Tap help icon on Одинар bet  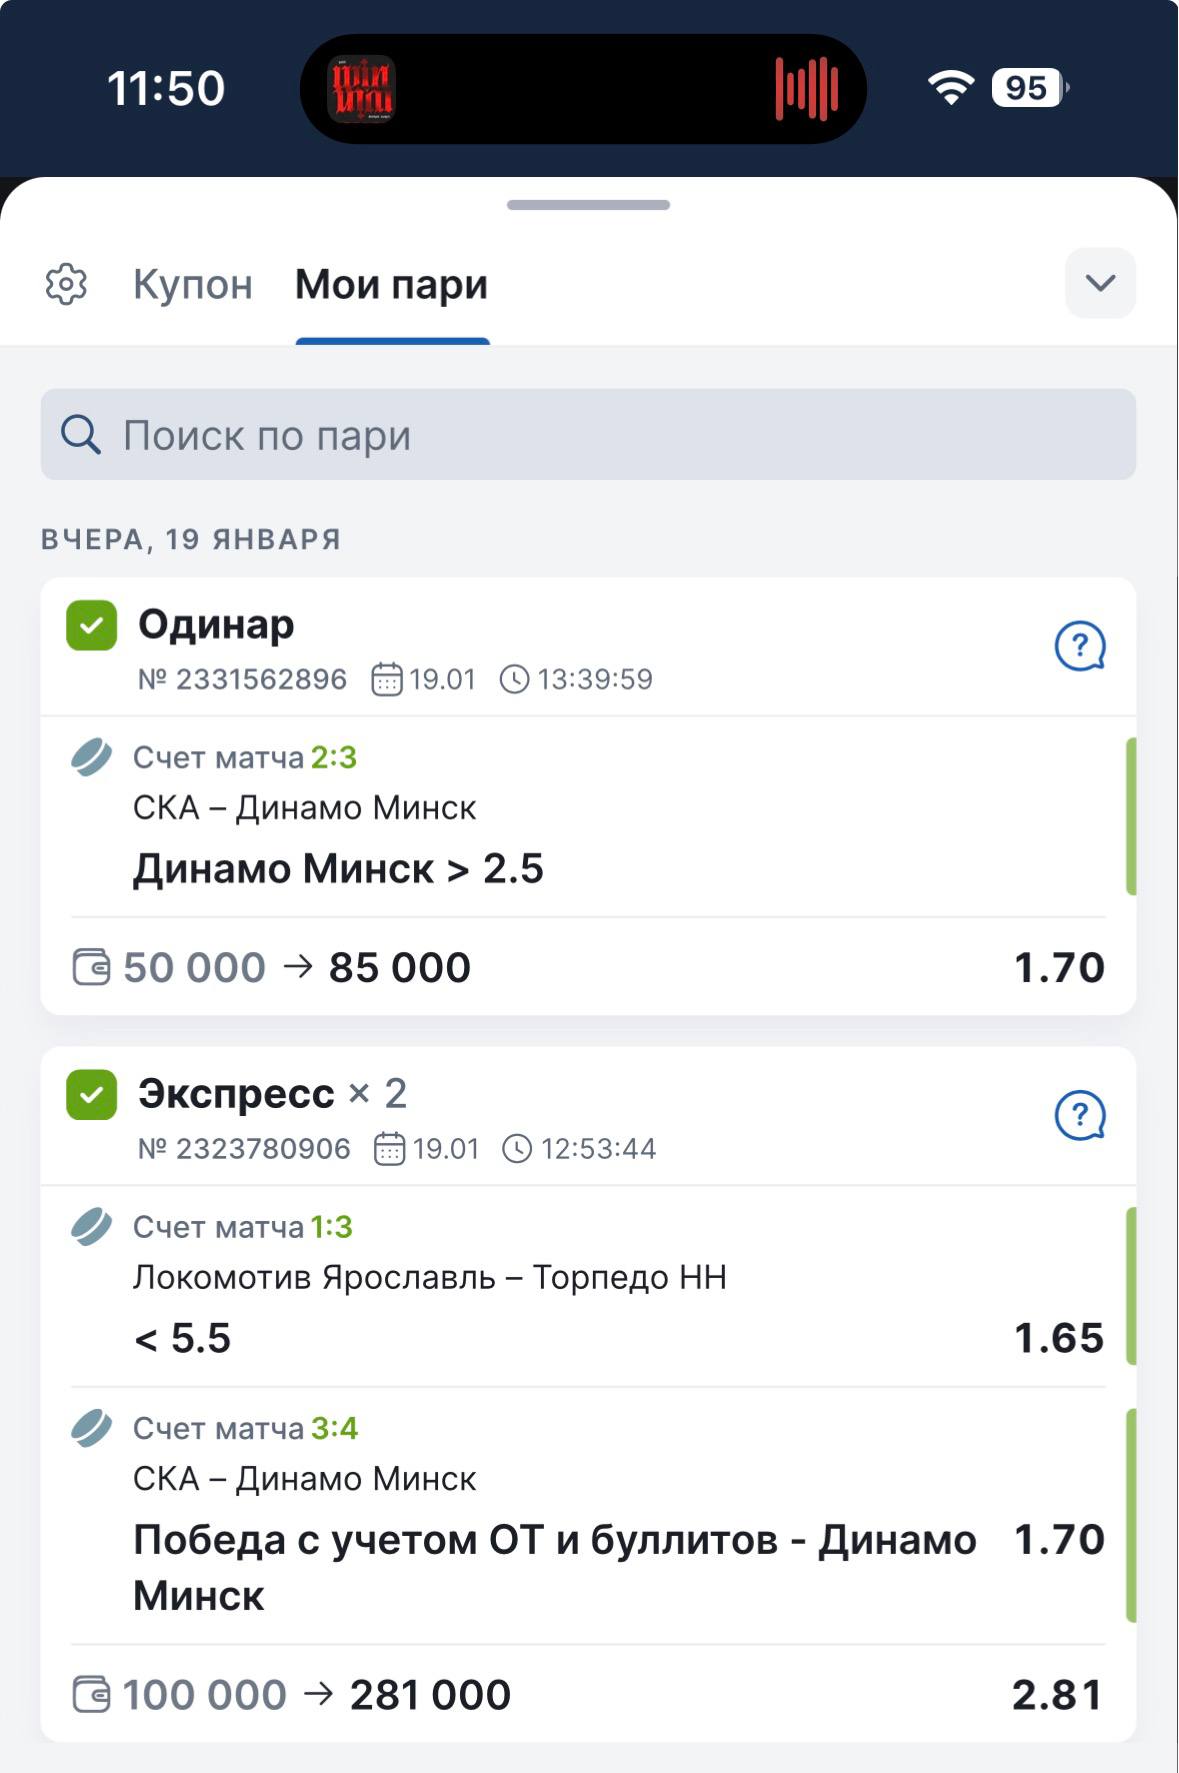click(x=1080, y=646)
